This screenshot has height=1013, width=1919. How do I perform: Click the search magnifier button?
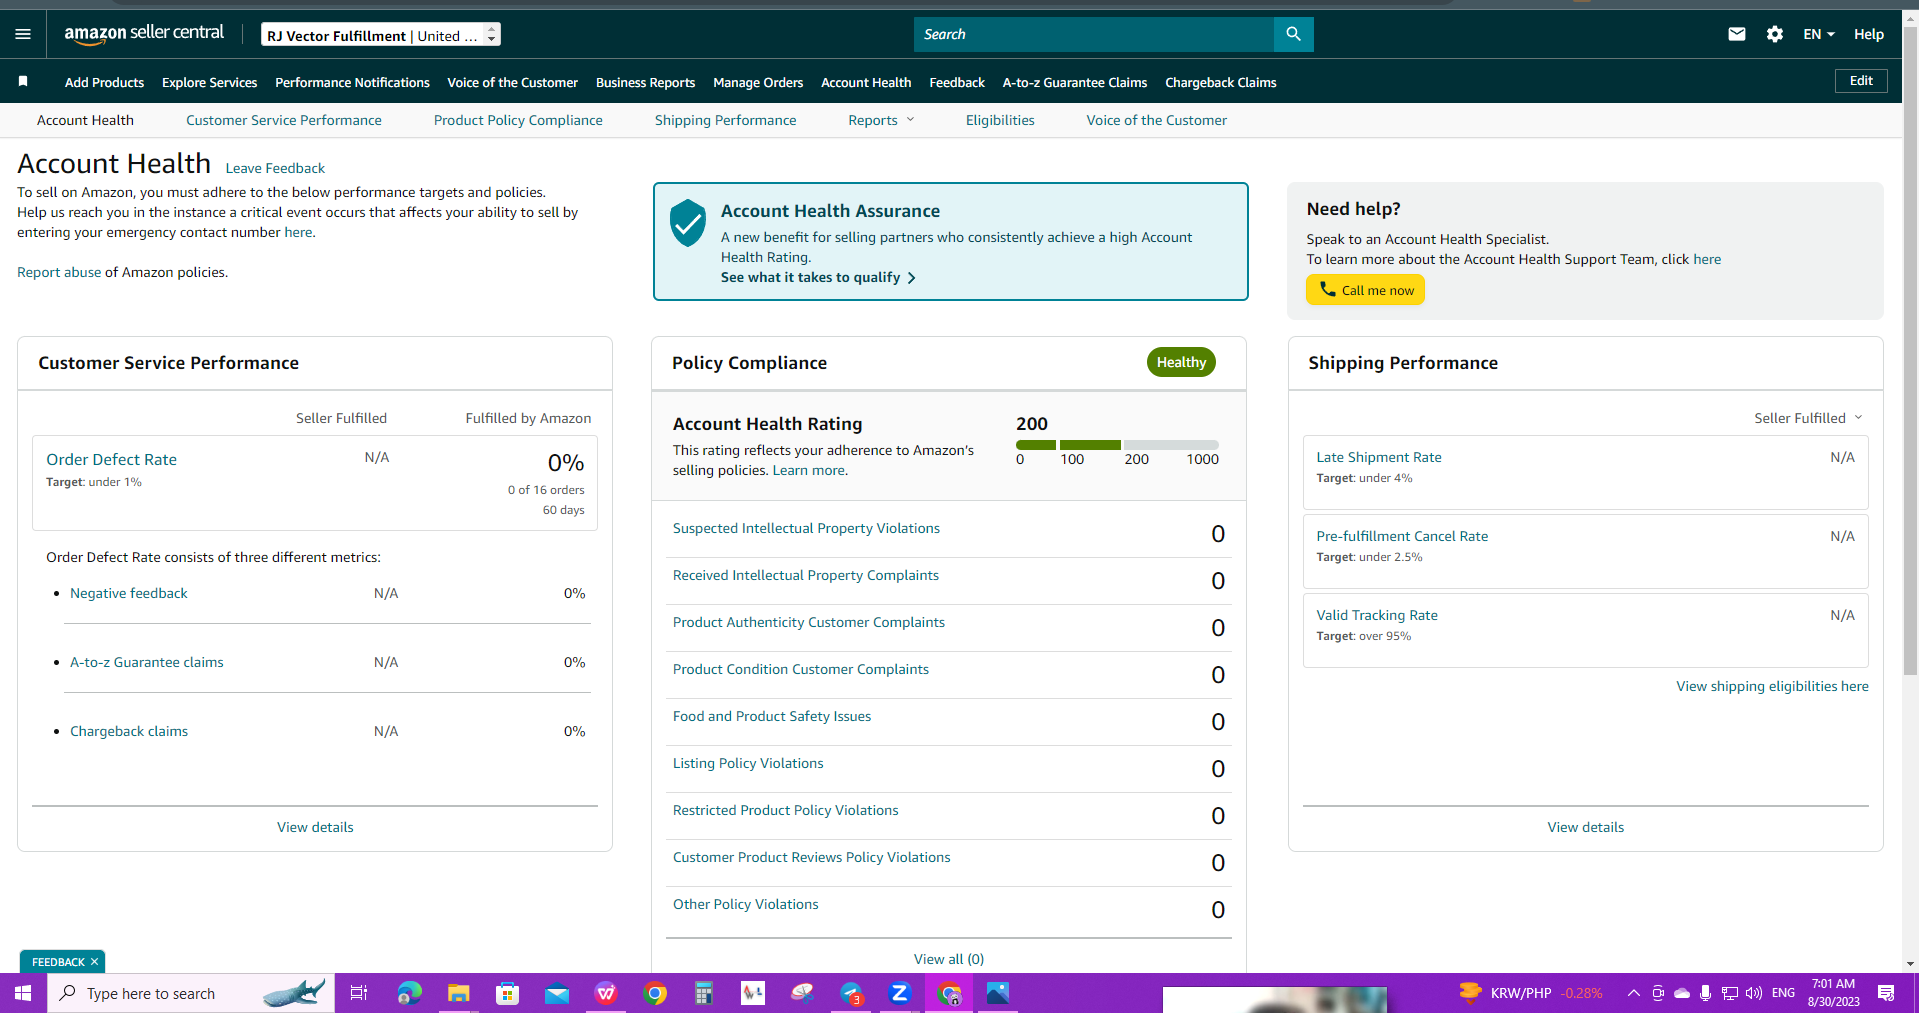coord(1293,34)
